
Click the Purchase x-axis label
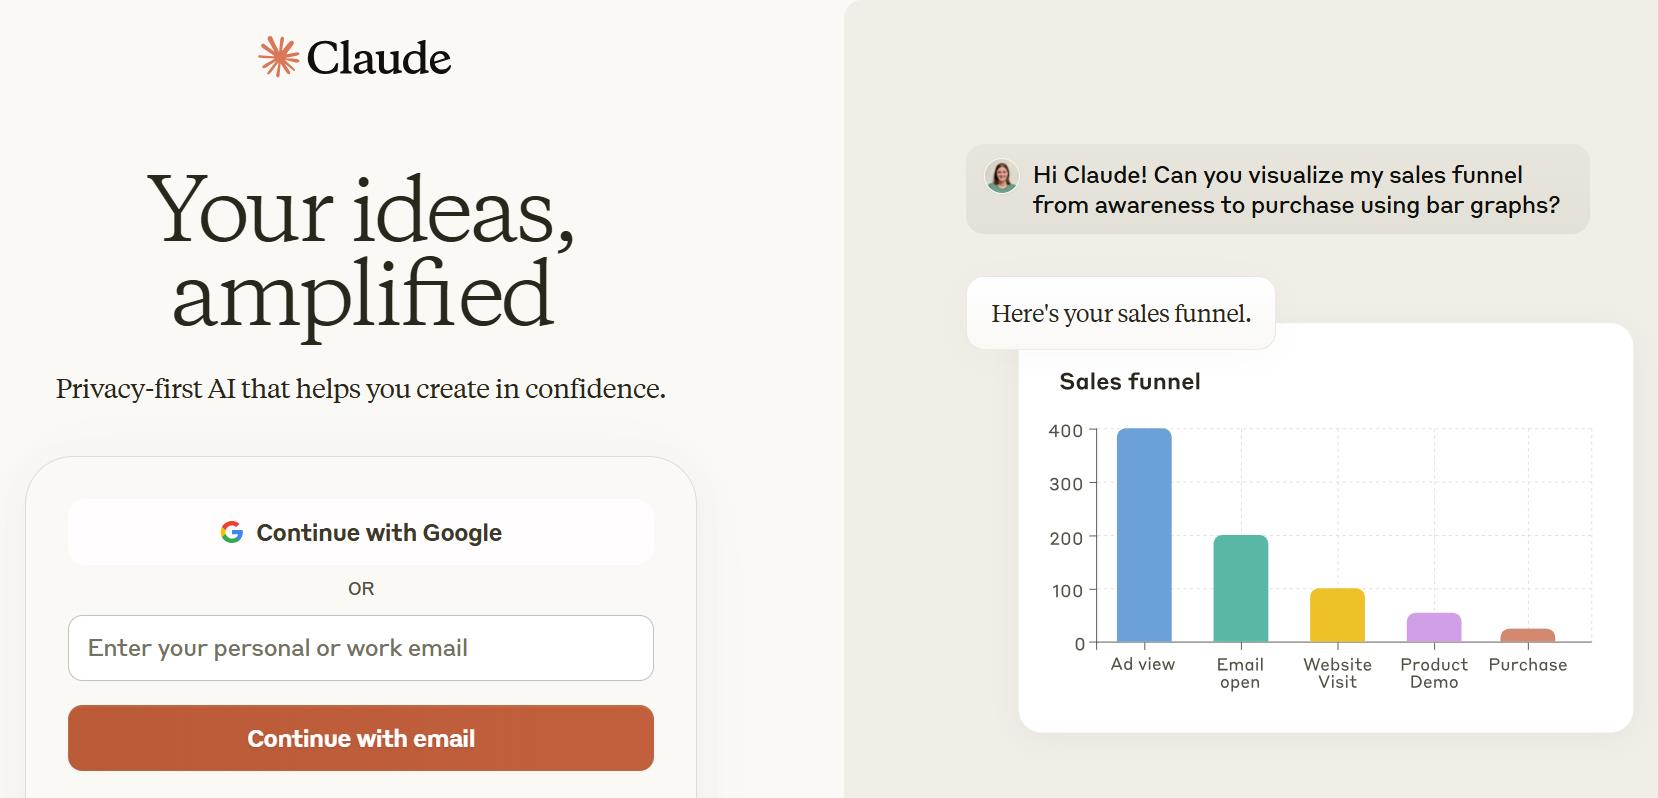click(1527, 665)
